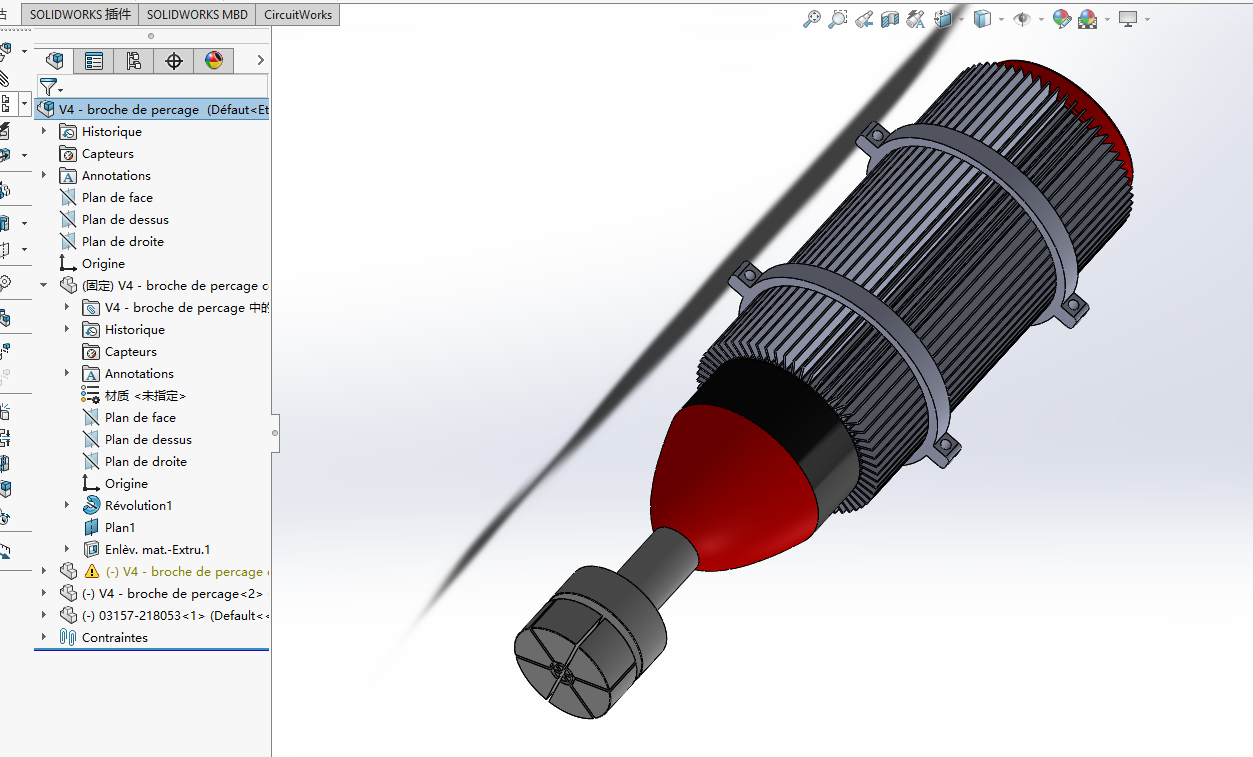Open the DimXpertManager crosshair tab
1253x757 pixels.
coord(174,61)
